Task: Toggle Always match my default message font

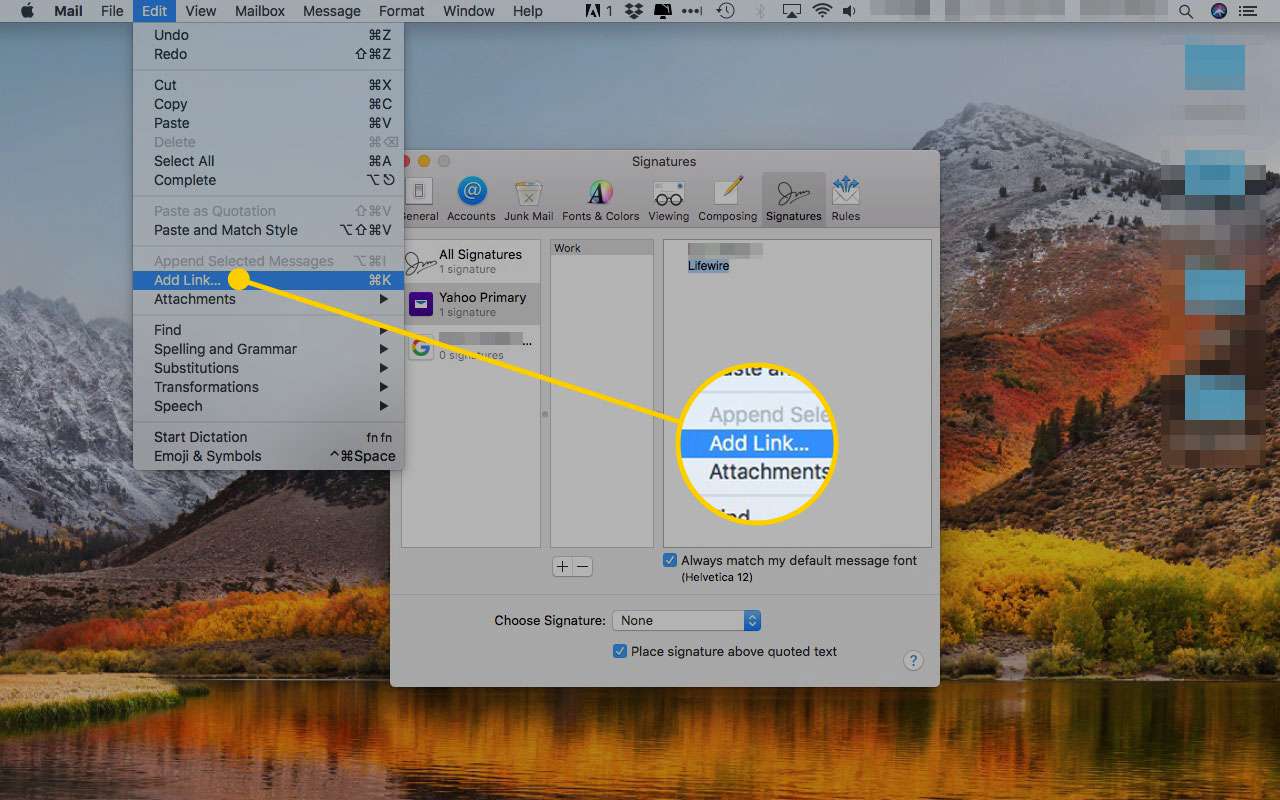Action: click(670, 561)
